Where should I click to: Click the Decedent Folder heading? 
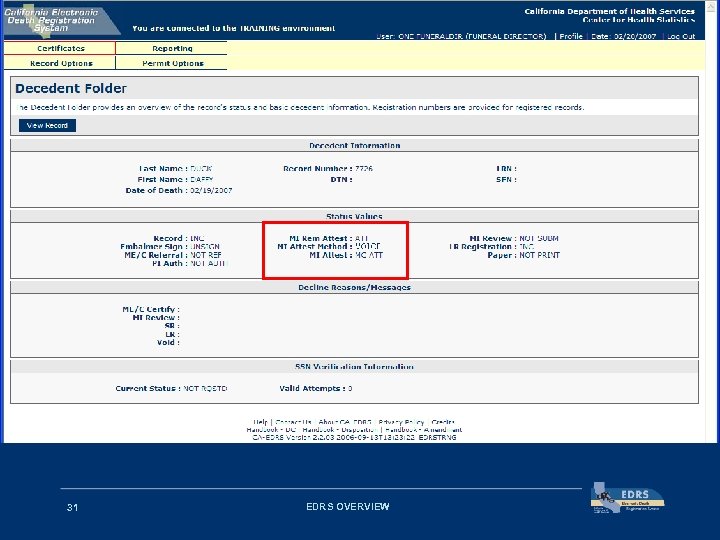[x=71, y=88]
